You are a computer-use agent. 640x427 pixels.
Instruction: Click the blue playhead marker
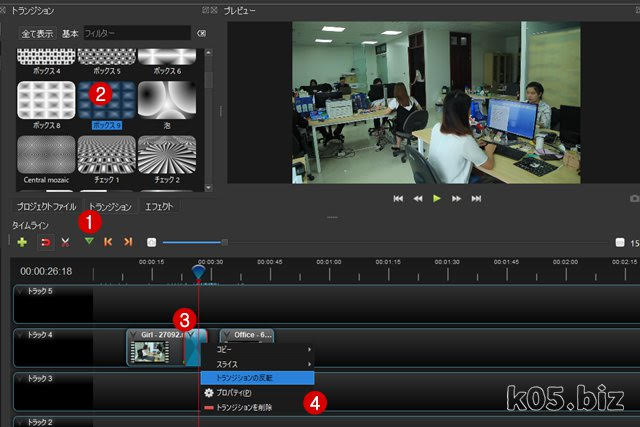pos(198,272)
